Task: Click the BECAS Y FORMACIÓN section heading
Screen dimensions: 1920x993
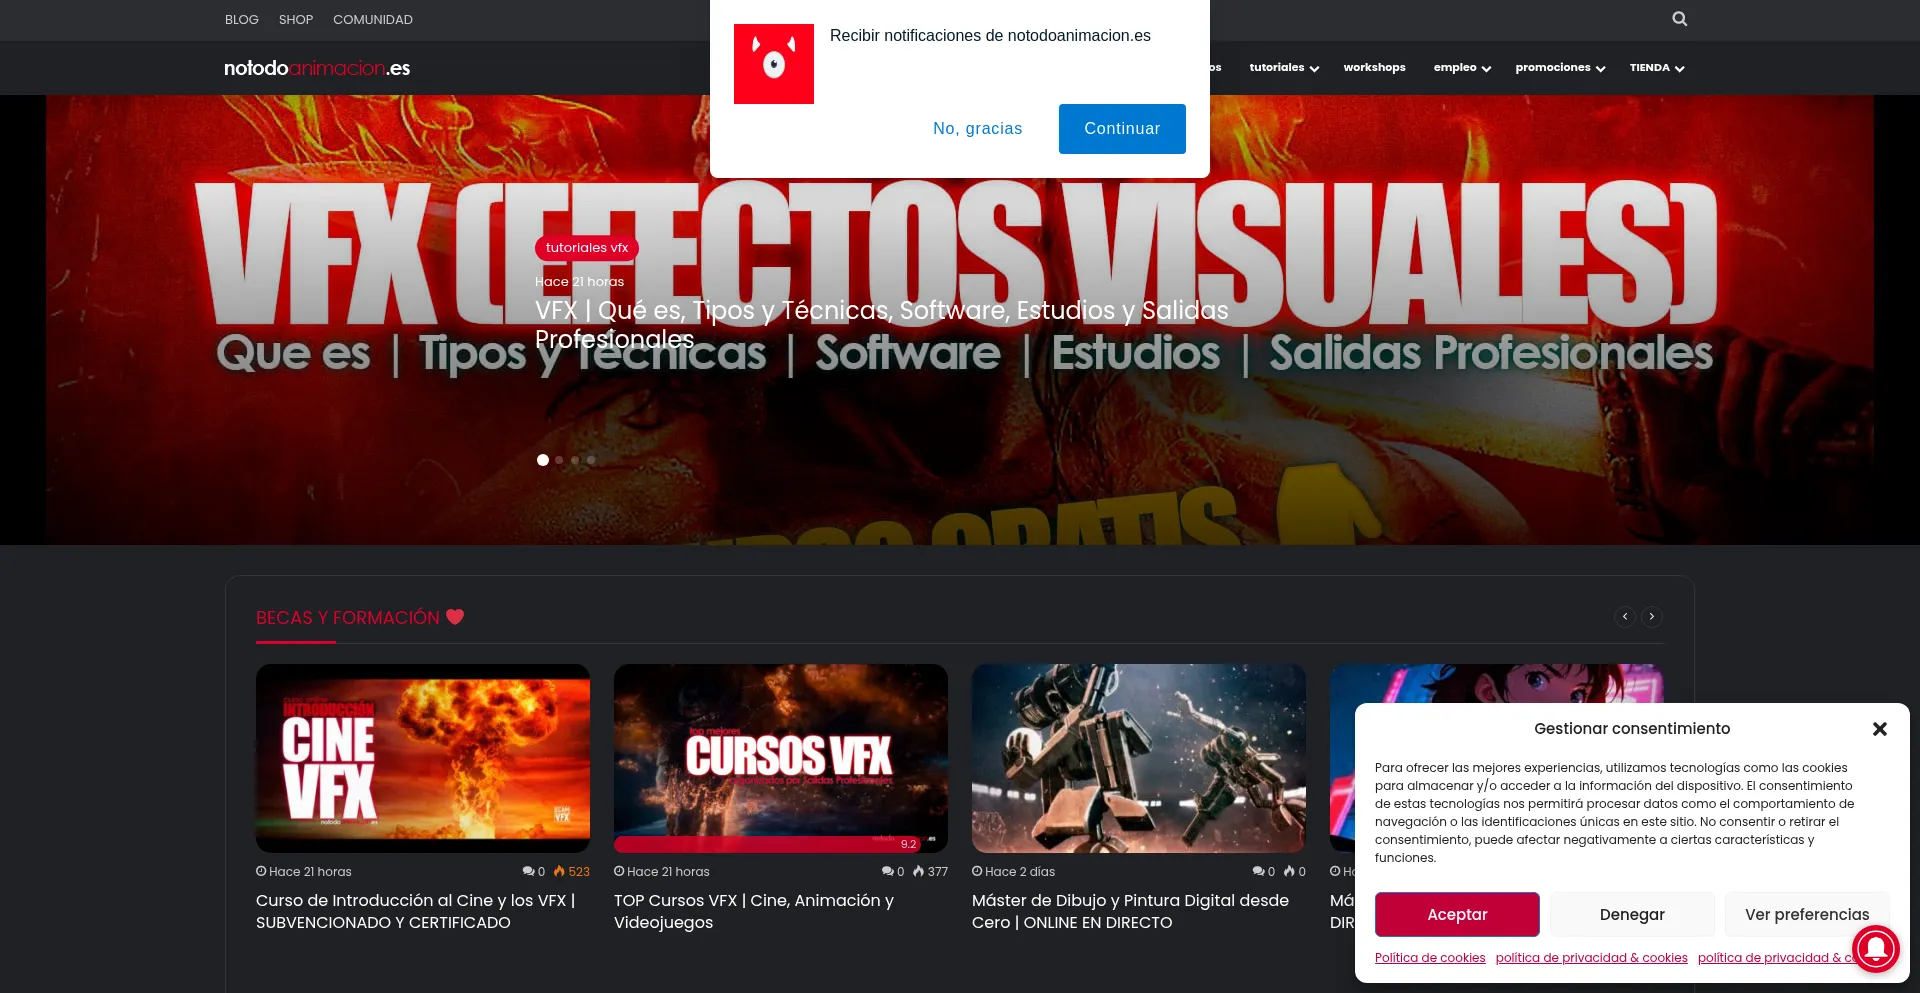Action: [348, 618]
